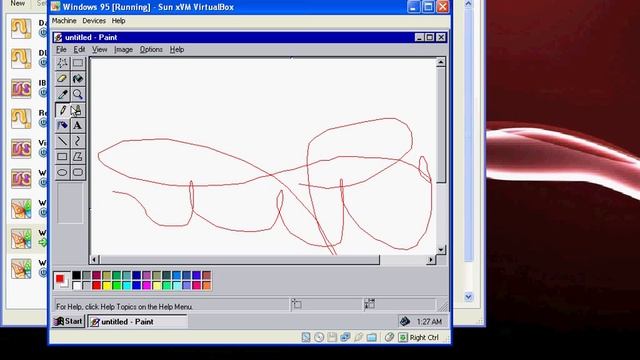Open the Options menu in Paint

pyautogui.click(x=151, y=49)
